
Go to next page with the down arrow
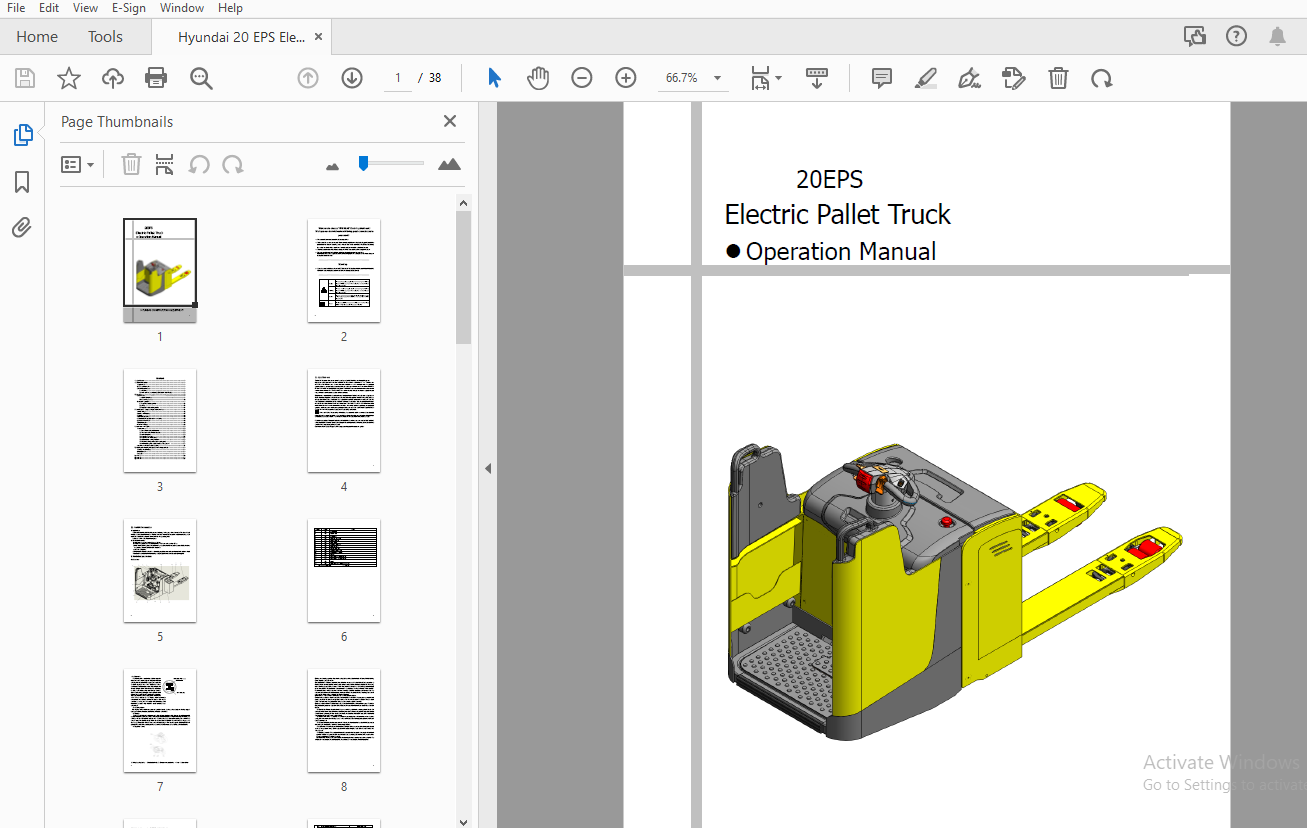352,78
